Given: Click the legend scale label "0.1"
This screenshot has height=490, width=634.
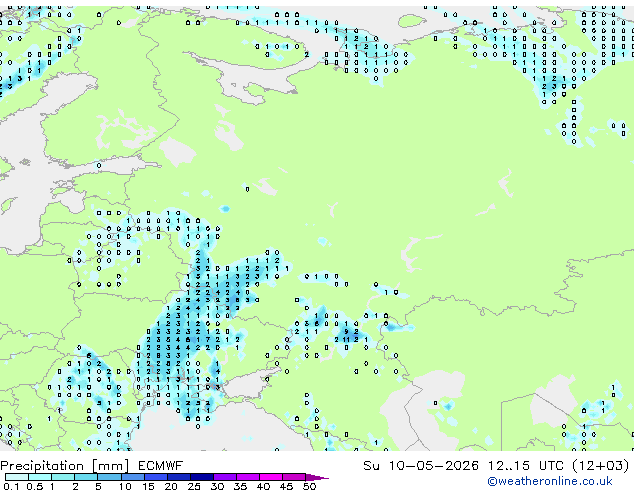Looking at the screenshot, I should (11, 486).
